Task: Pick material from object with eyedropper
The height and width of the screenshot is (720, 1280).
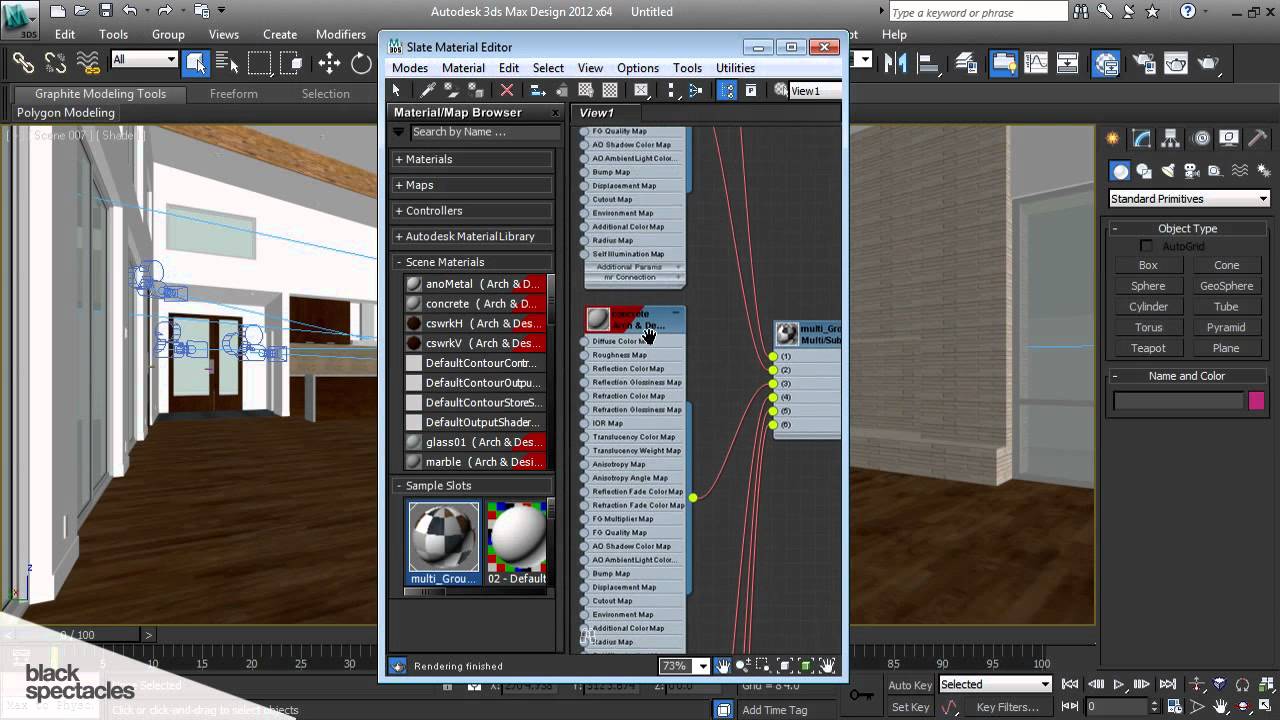Action: coord(428,90)
